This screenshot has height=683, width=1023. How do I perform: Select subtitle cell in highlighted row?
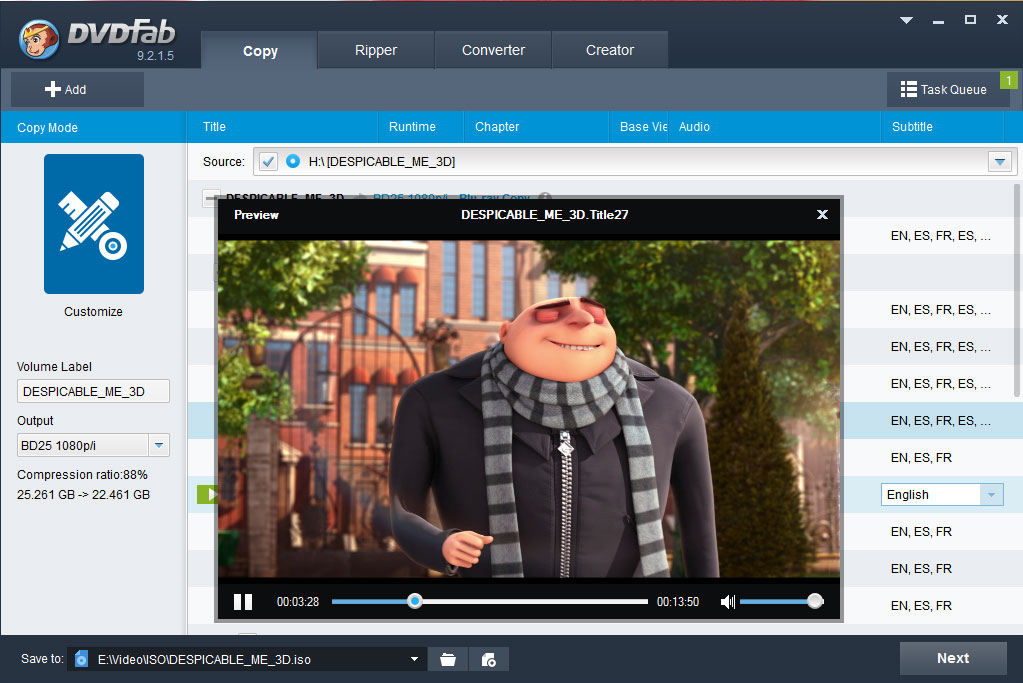pos(940,421)
